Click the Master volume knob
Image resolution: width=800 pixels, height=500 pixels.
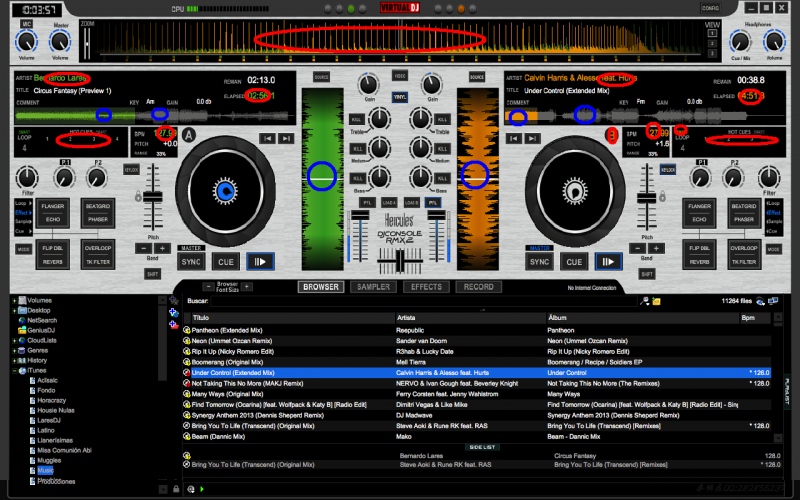60,41
